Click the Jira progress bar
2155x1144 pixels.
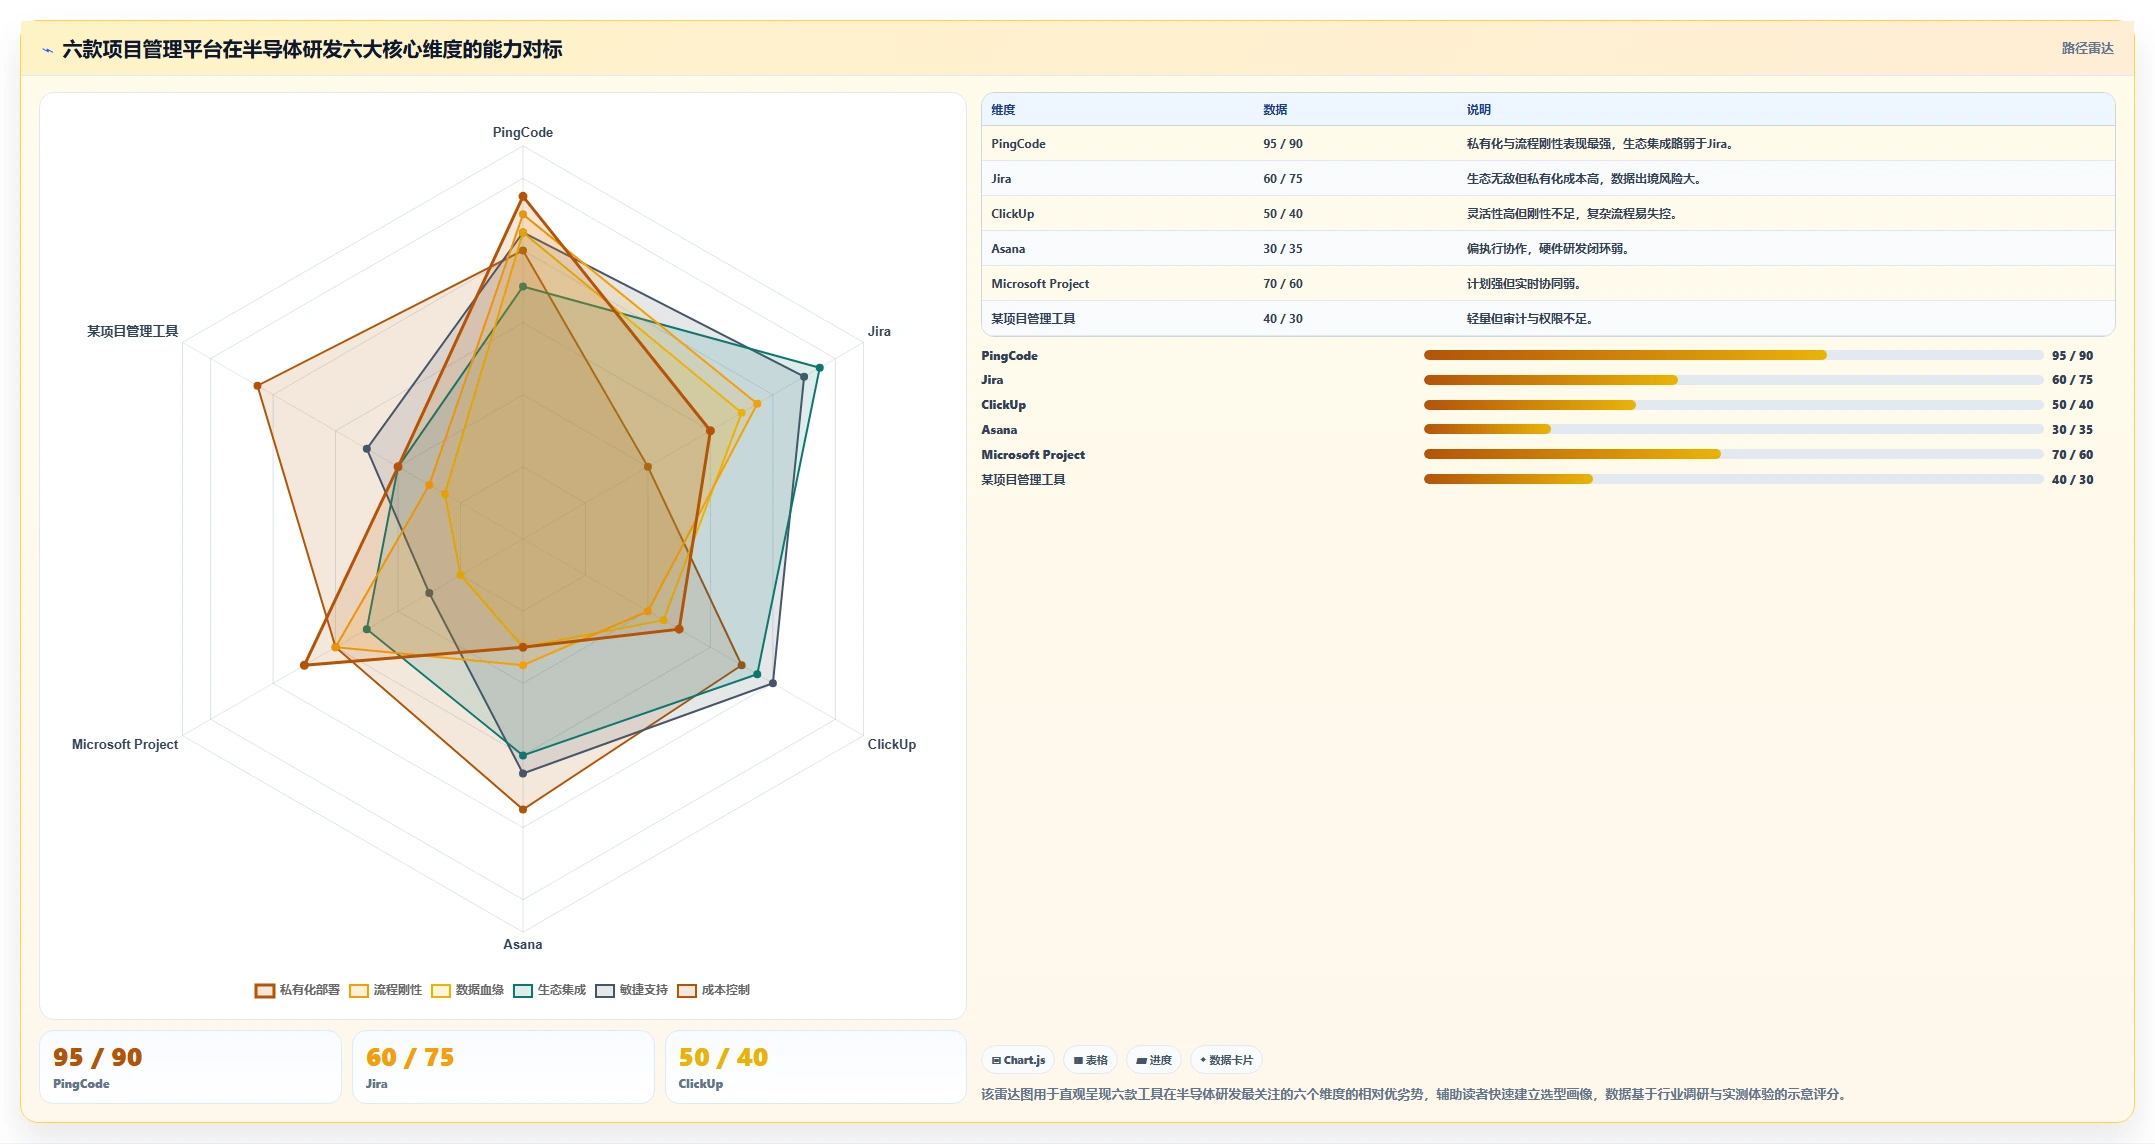point(1733,380)
